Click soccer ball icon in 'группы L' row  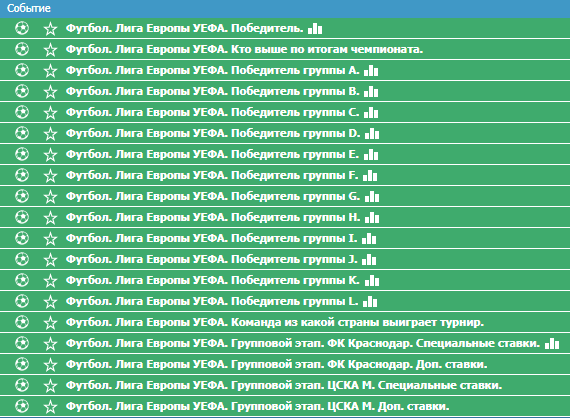click(x=22, y=301)
